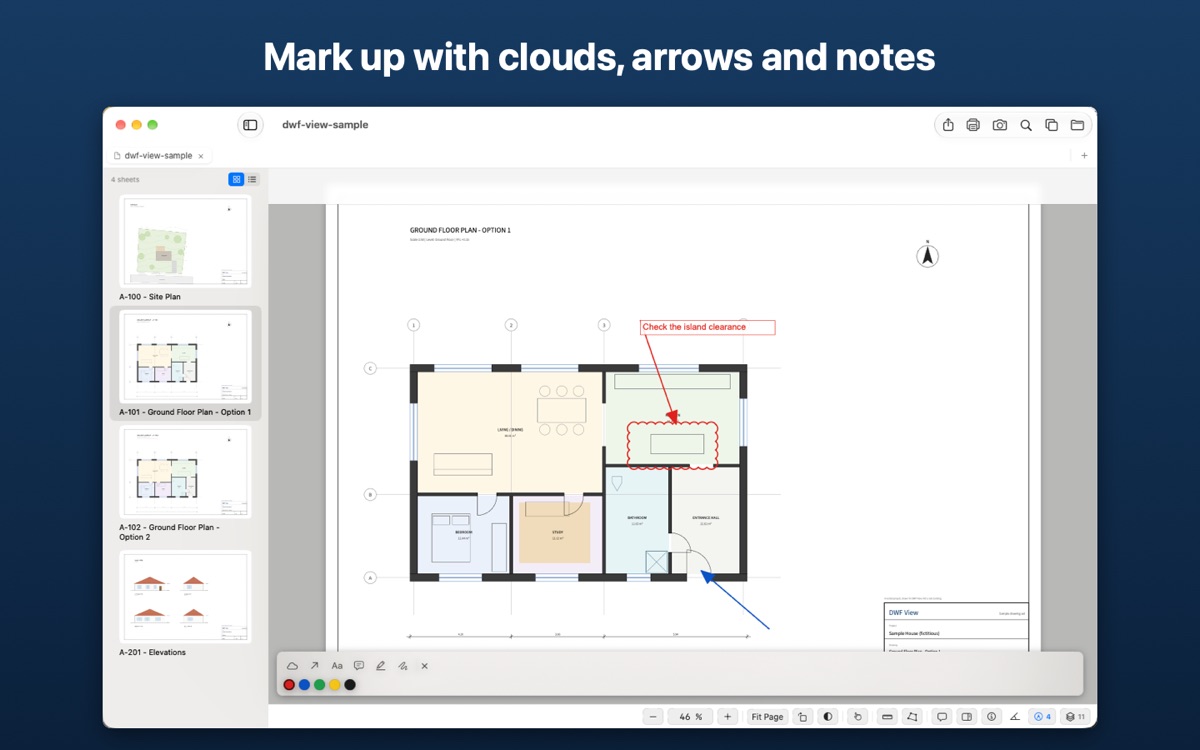
Task: Open the A-102 Ground Floor Plan thumbnail
Action: pos(185,472)
